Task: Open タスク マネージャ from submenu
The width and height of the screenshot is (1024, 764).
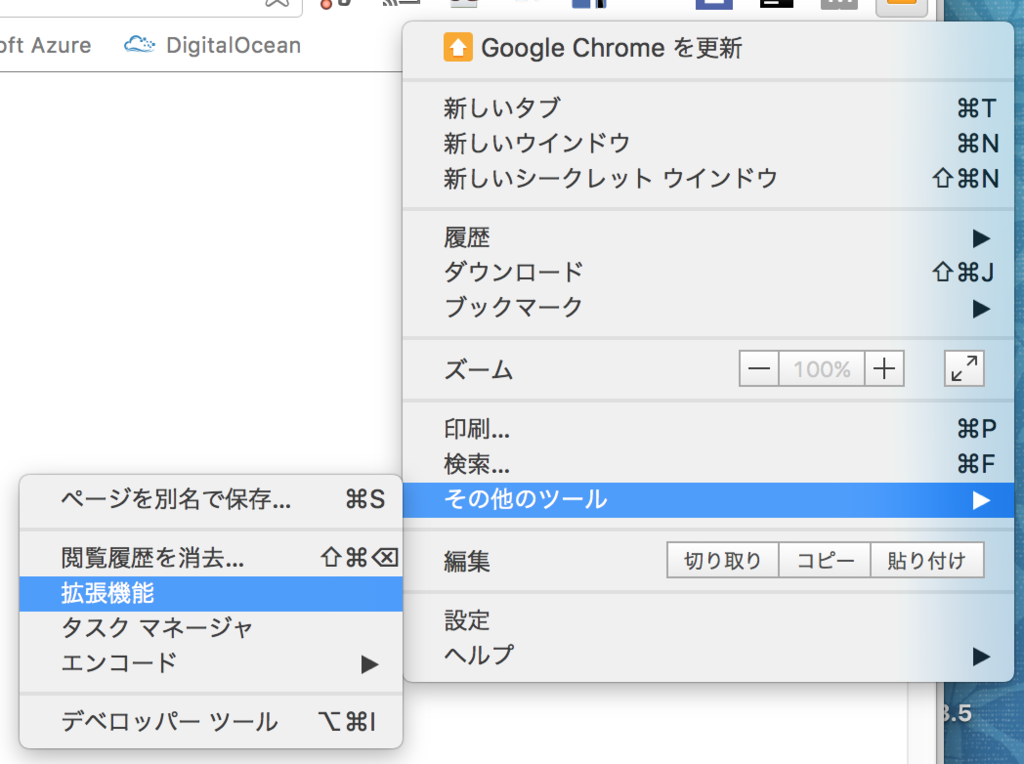Action: coord(211,628)
